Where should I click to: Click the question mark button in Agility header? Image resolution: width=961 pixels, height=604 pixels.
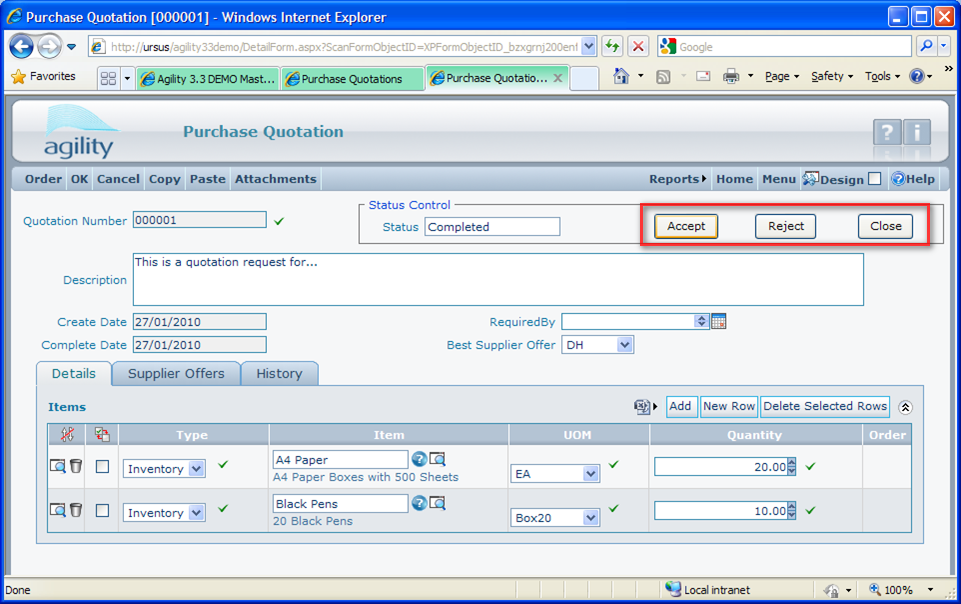[x=887, y=132]
